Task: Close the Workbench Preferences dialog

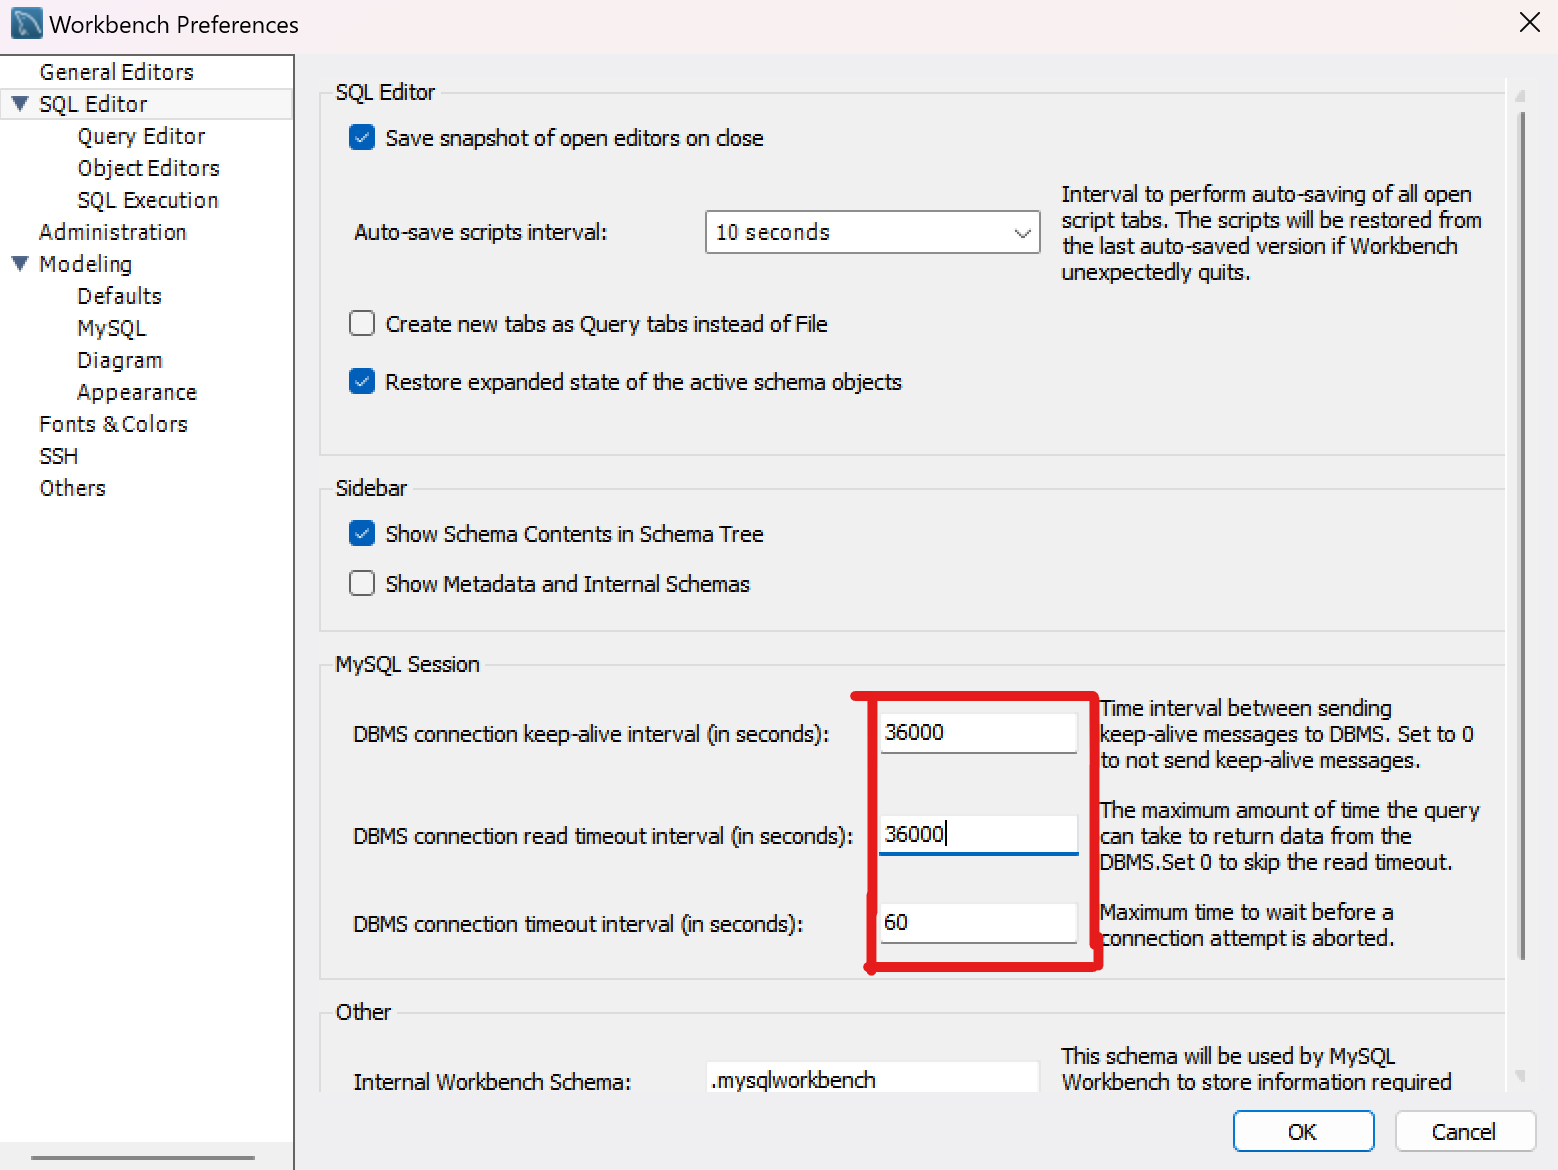Action: pyautogui.click(x=1529, y=22)
